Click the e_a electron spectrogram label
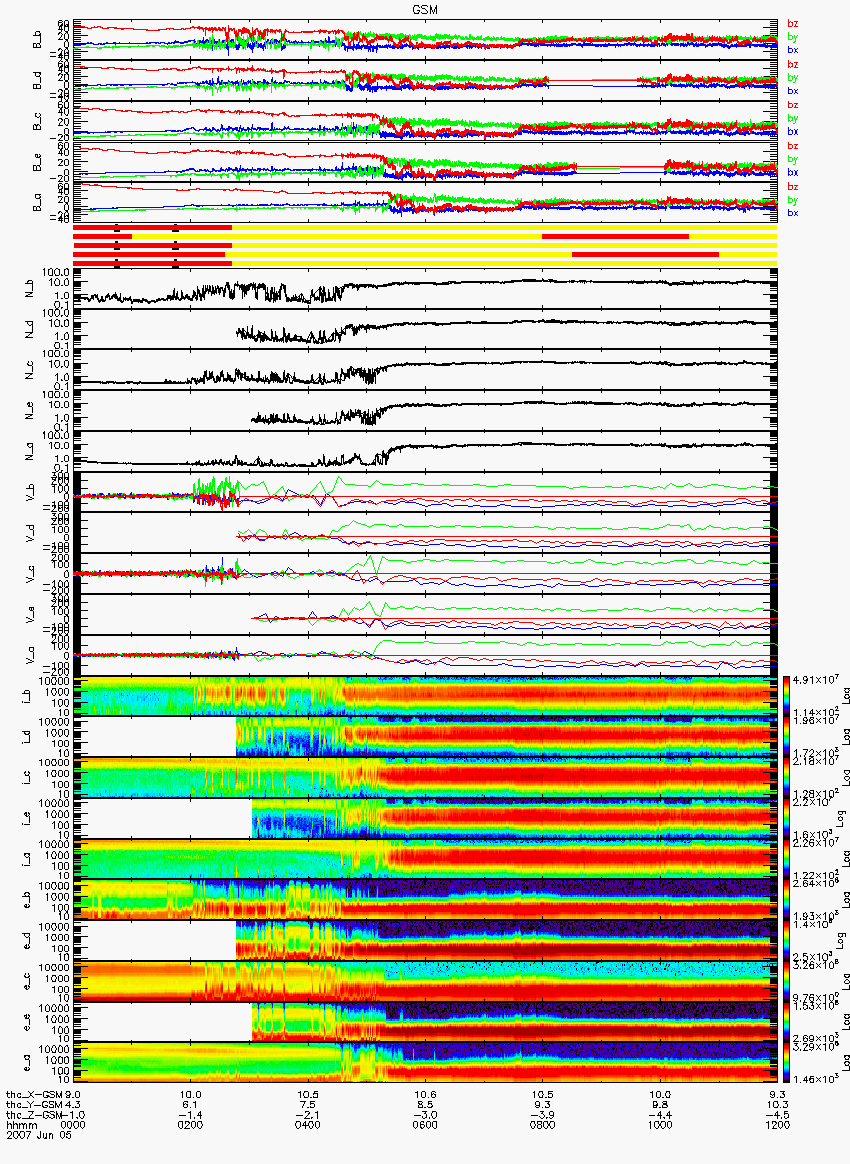 [27, 1063]
